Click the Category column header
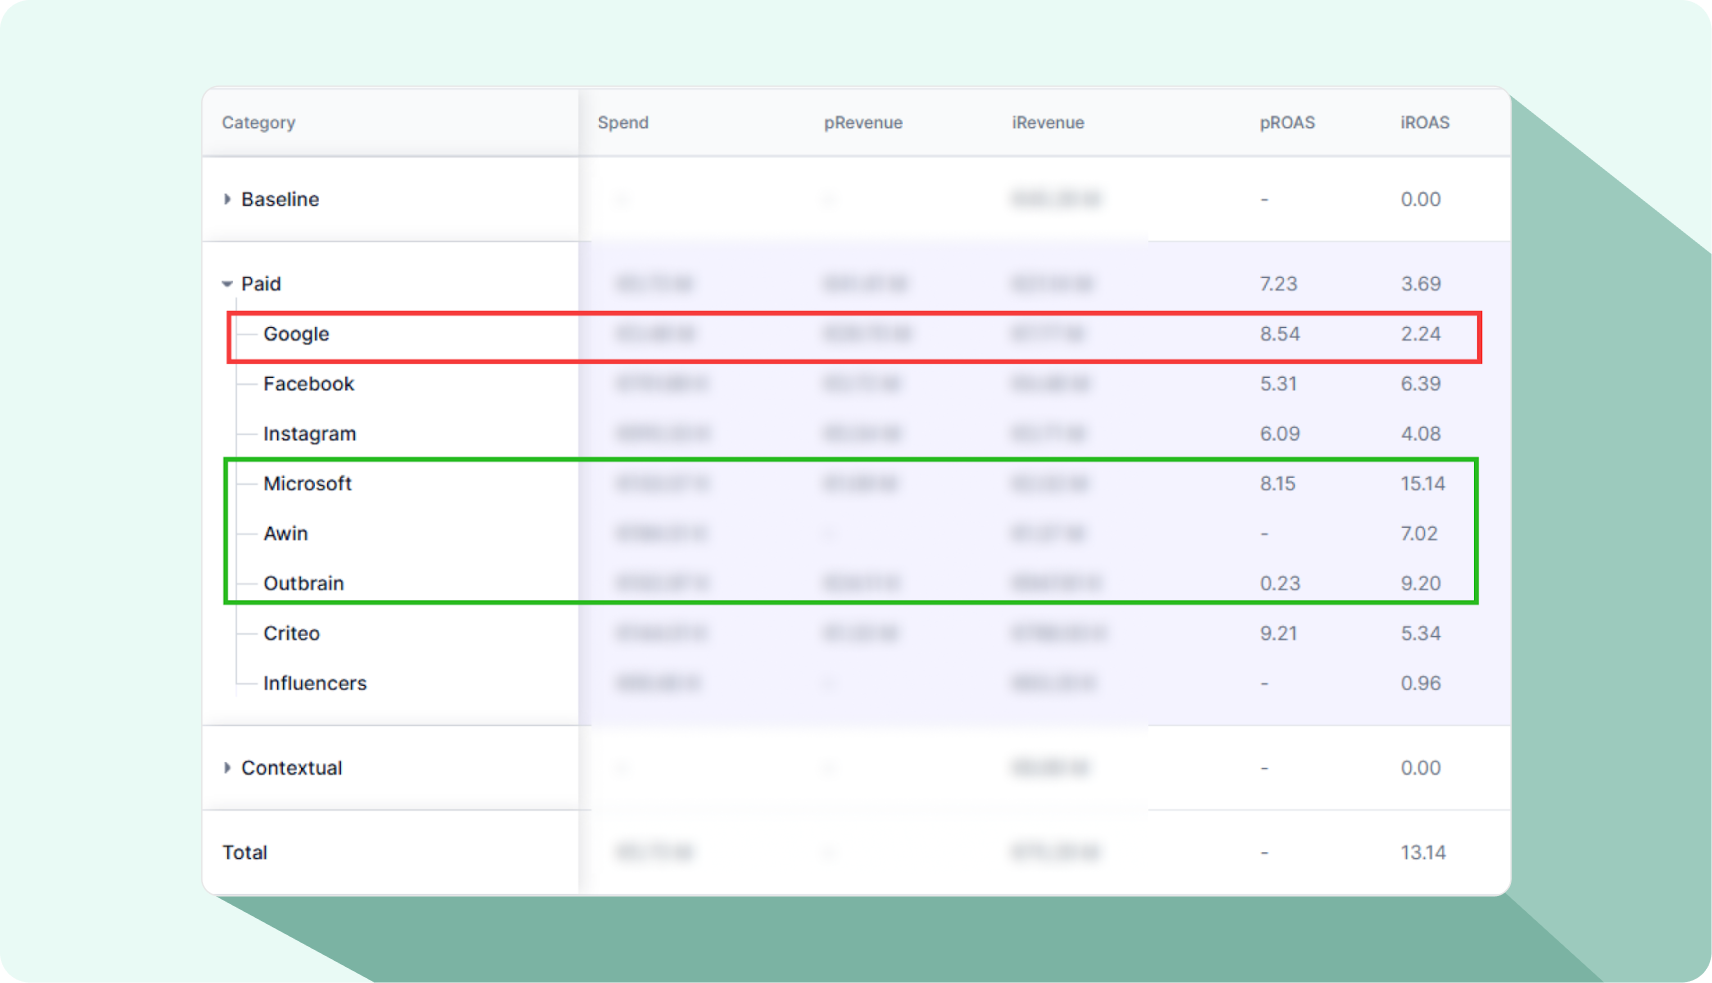Image resolution: width=1712 pixels, height=983 pixels. coord(258,123)
